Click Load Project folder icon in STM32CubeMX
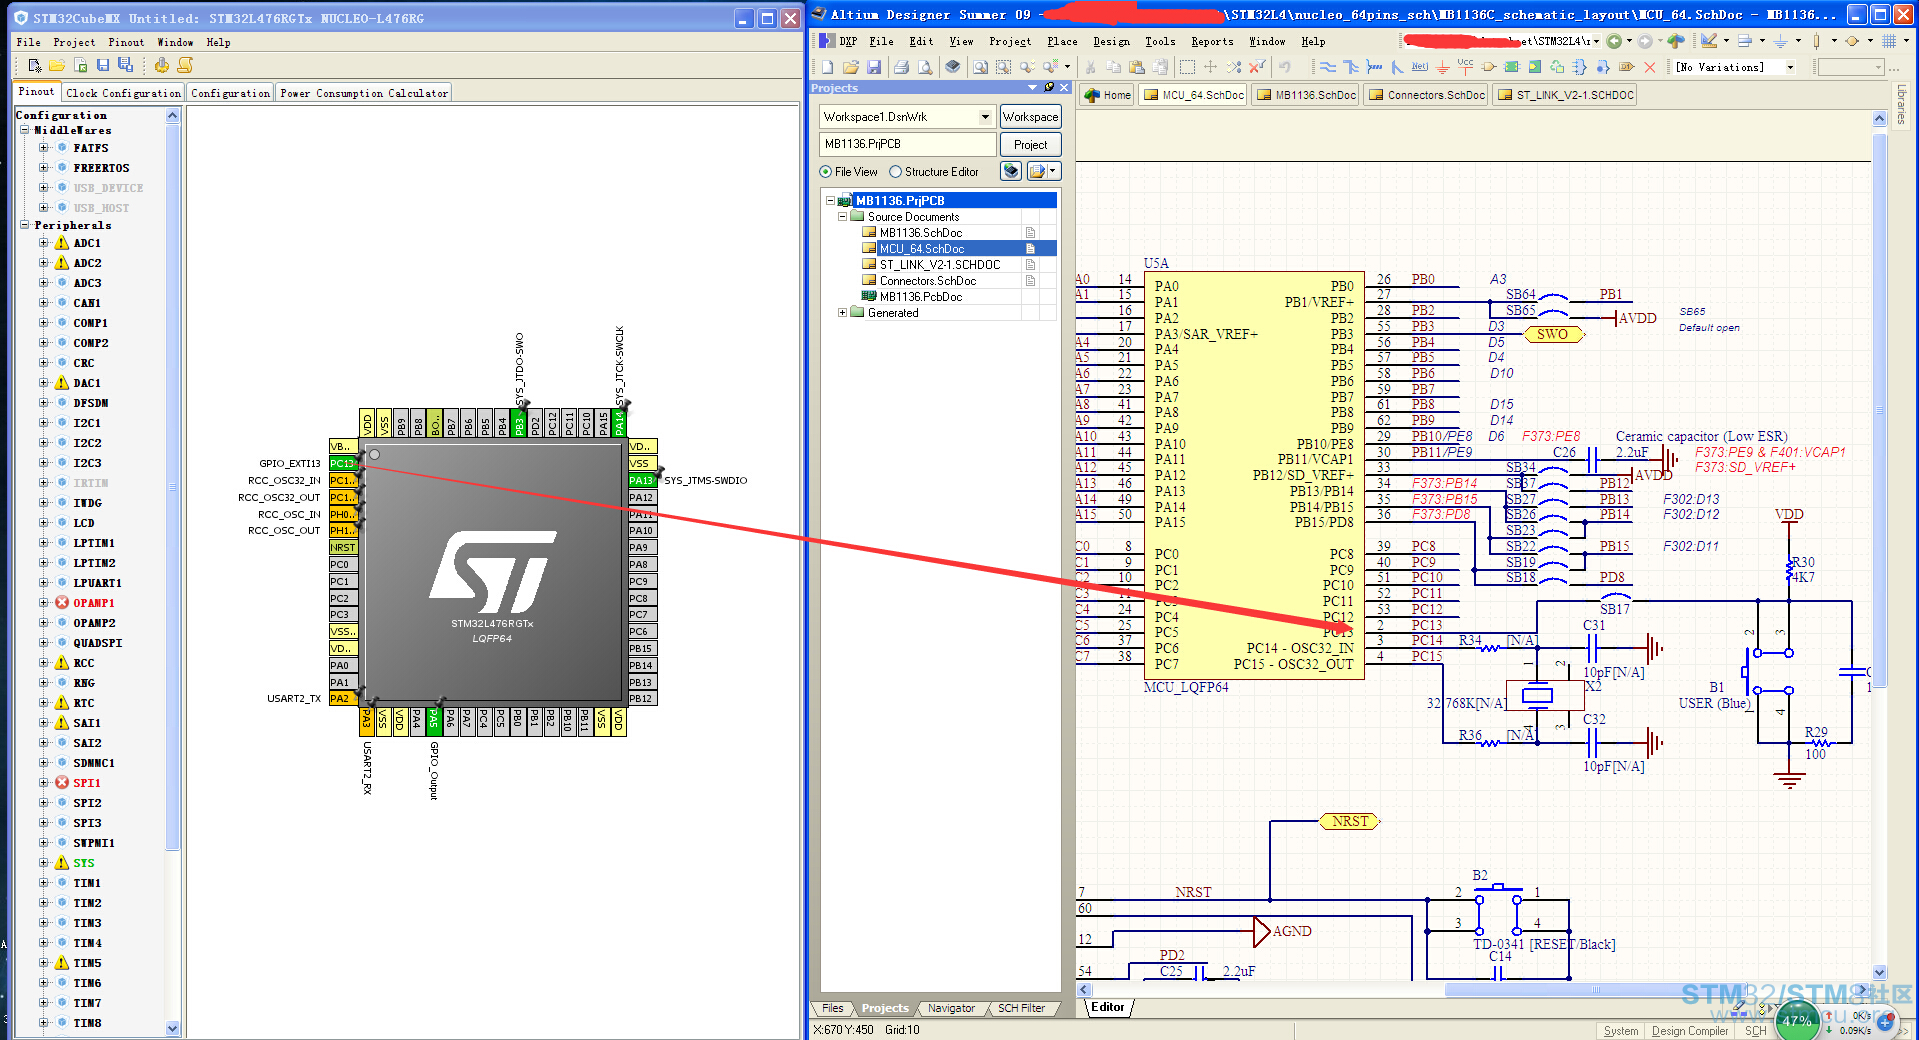Image resolution: width=1919 pixels, height=1040 pixels. tap(57, 66)
